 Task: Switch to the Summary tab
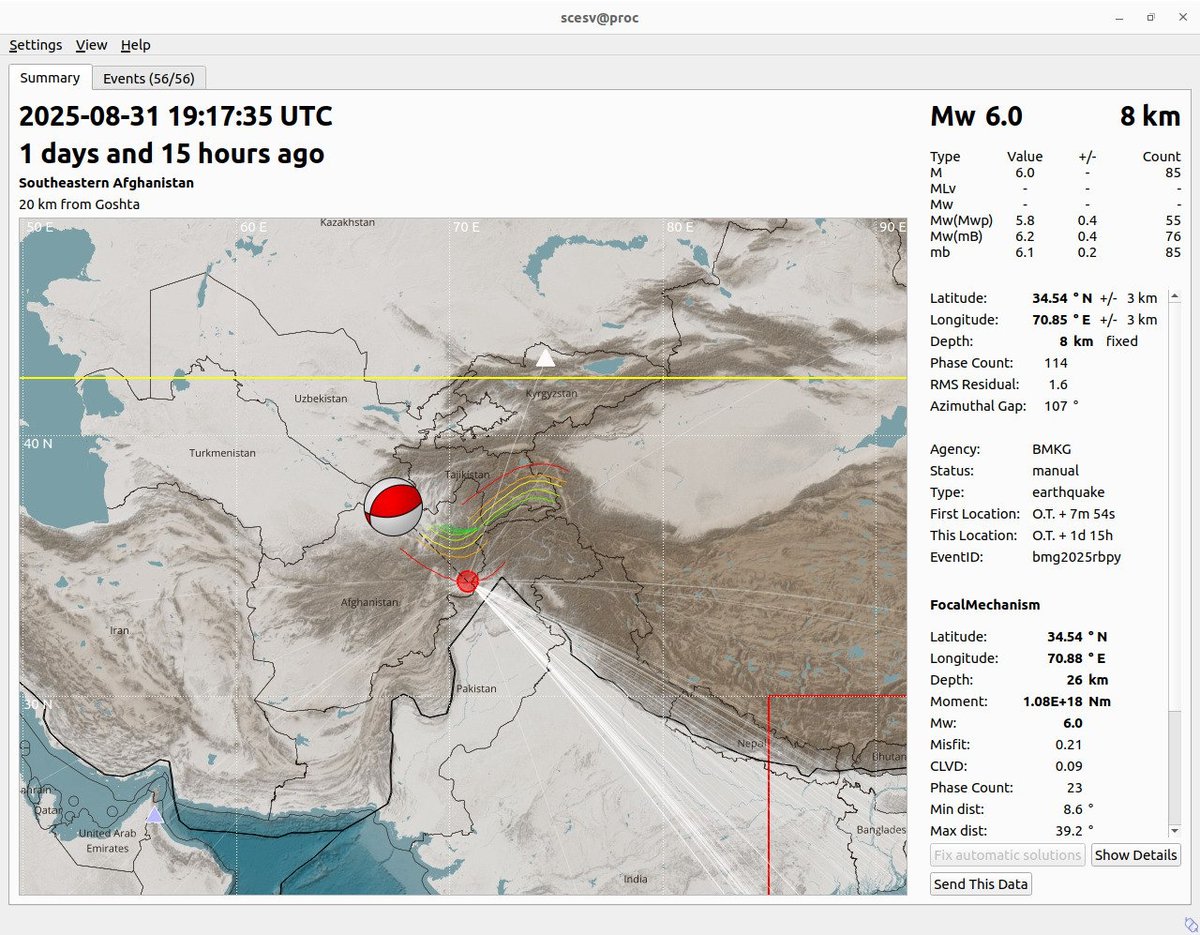[x=50, y=77]
